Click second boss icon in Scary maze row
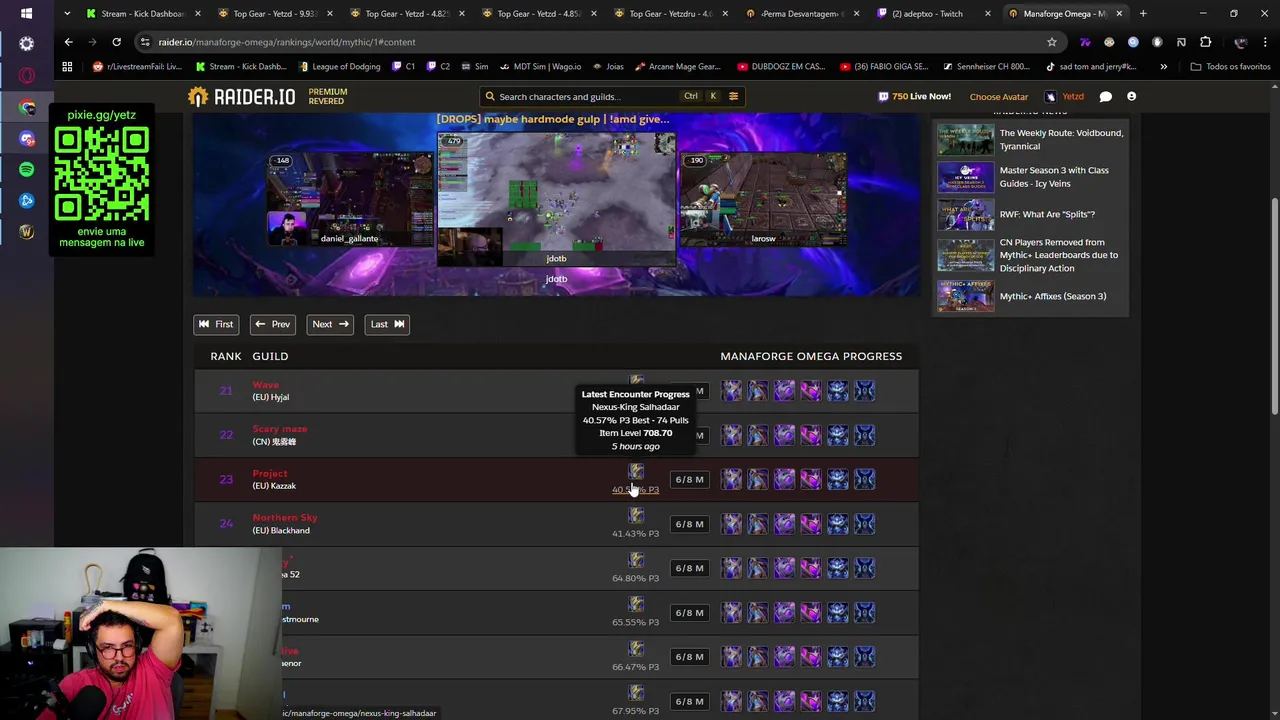Image resolution: width=1280 pixels, height=720 pixels. (758, 435)
